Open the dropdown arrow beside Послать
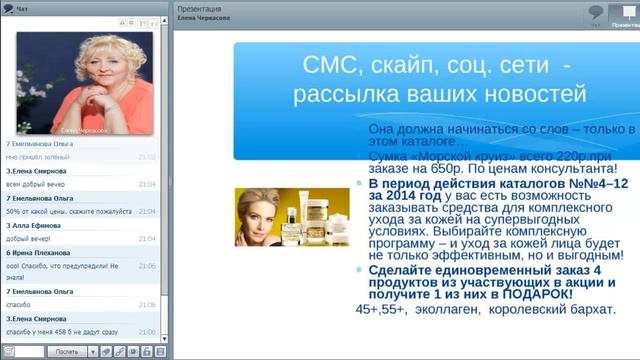Viewport: 640px width, 360px height. pyautogui.click(x=93, y=351)
